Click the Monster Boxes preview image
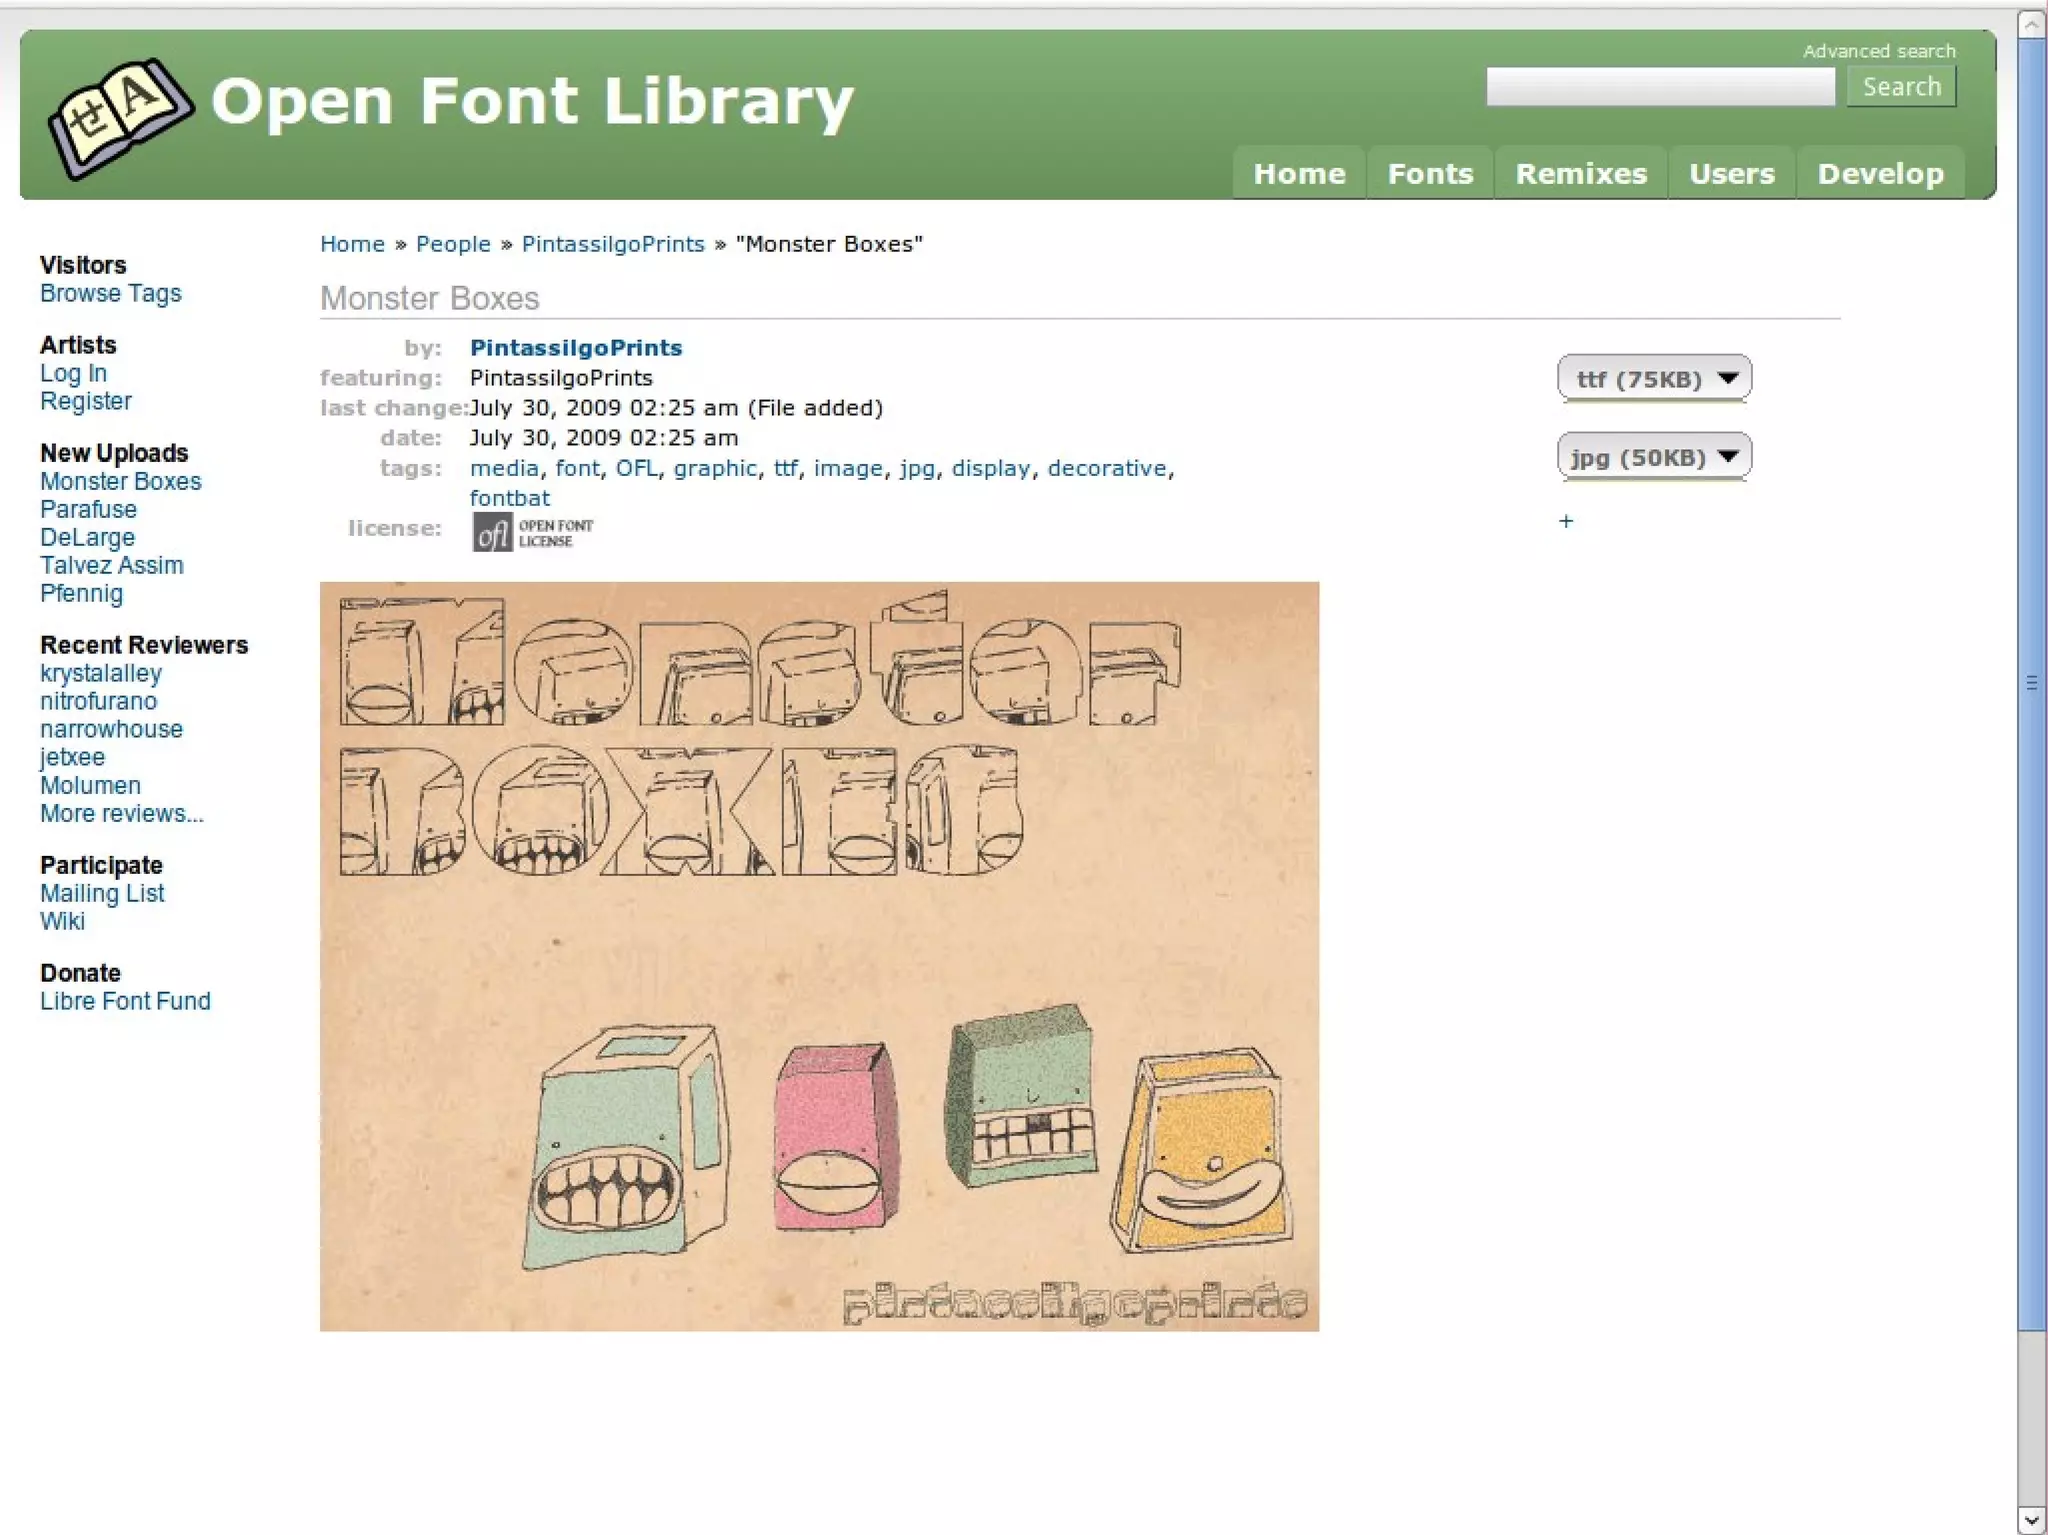This screenshot has height=1535, width=2048. (819, 956)
